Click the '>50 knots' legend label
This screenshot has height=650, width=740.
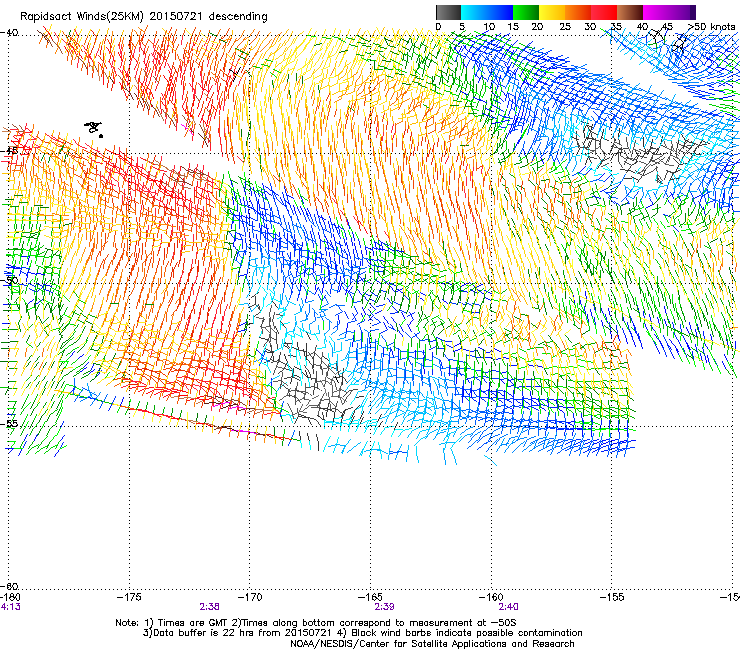click(711, 26)
